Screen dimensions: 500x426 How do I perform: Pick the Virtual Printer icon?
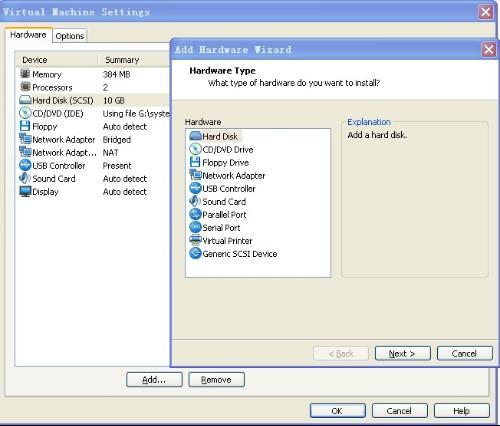click(x=195, y=240)
